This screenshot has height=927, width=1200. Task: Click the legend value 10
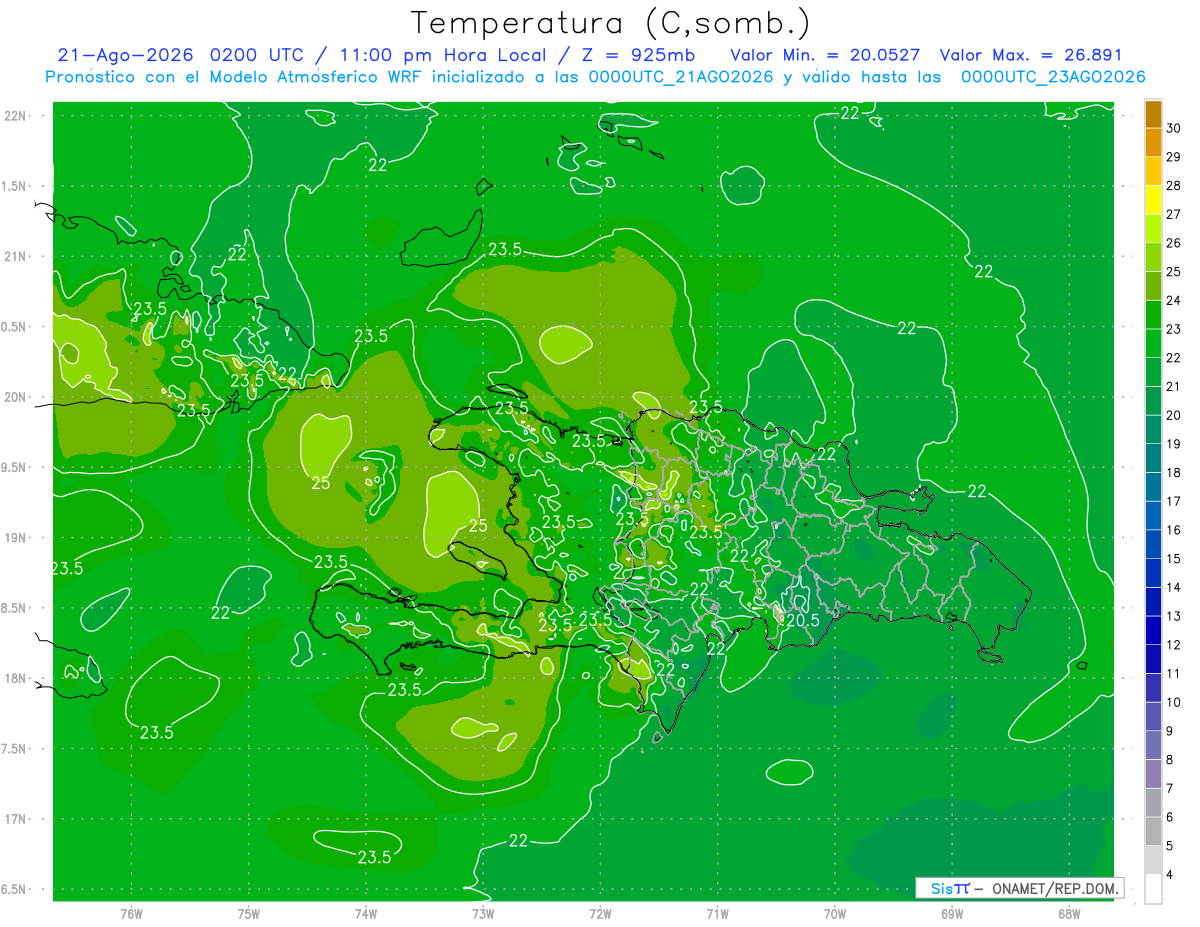tap(1174, 702)
